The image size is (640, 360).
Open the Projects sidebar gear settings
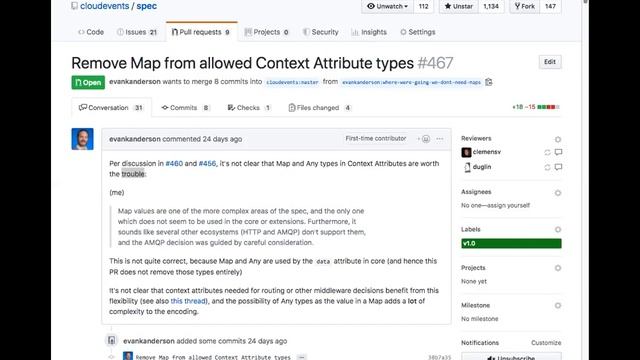pyautogui.click(x=558, y=268)
